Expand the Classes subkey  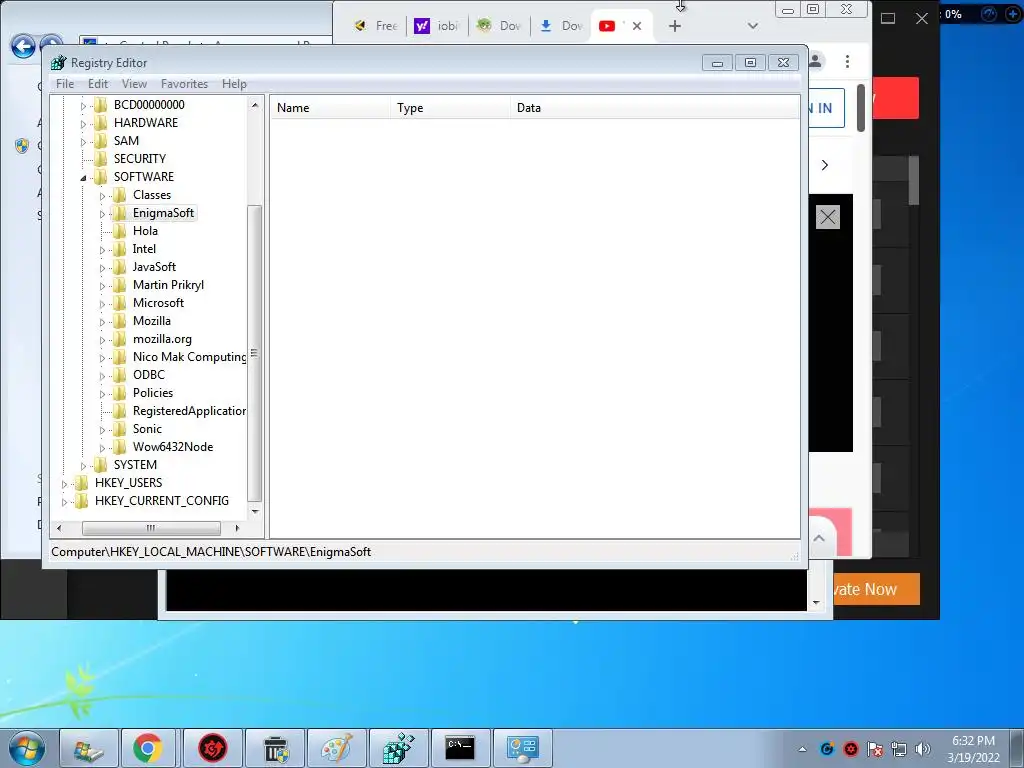[x=102, y=196]
